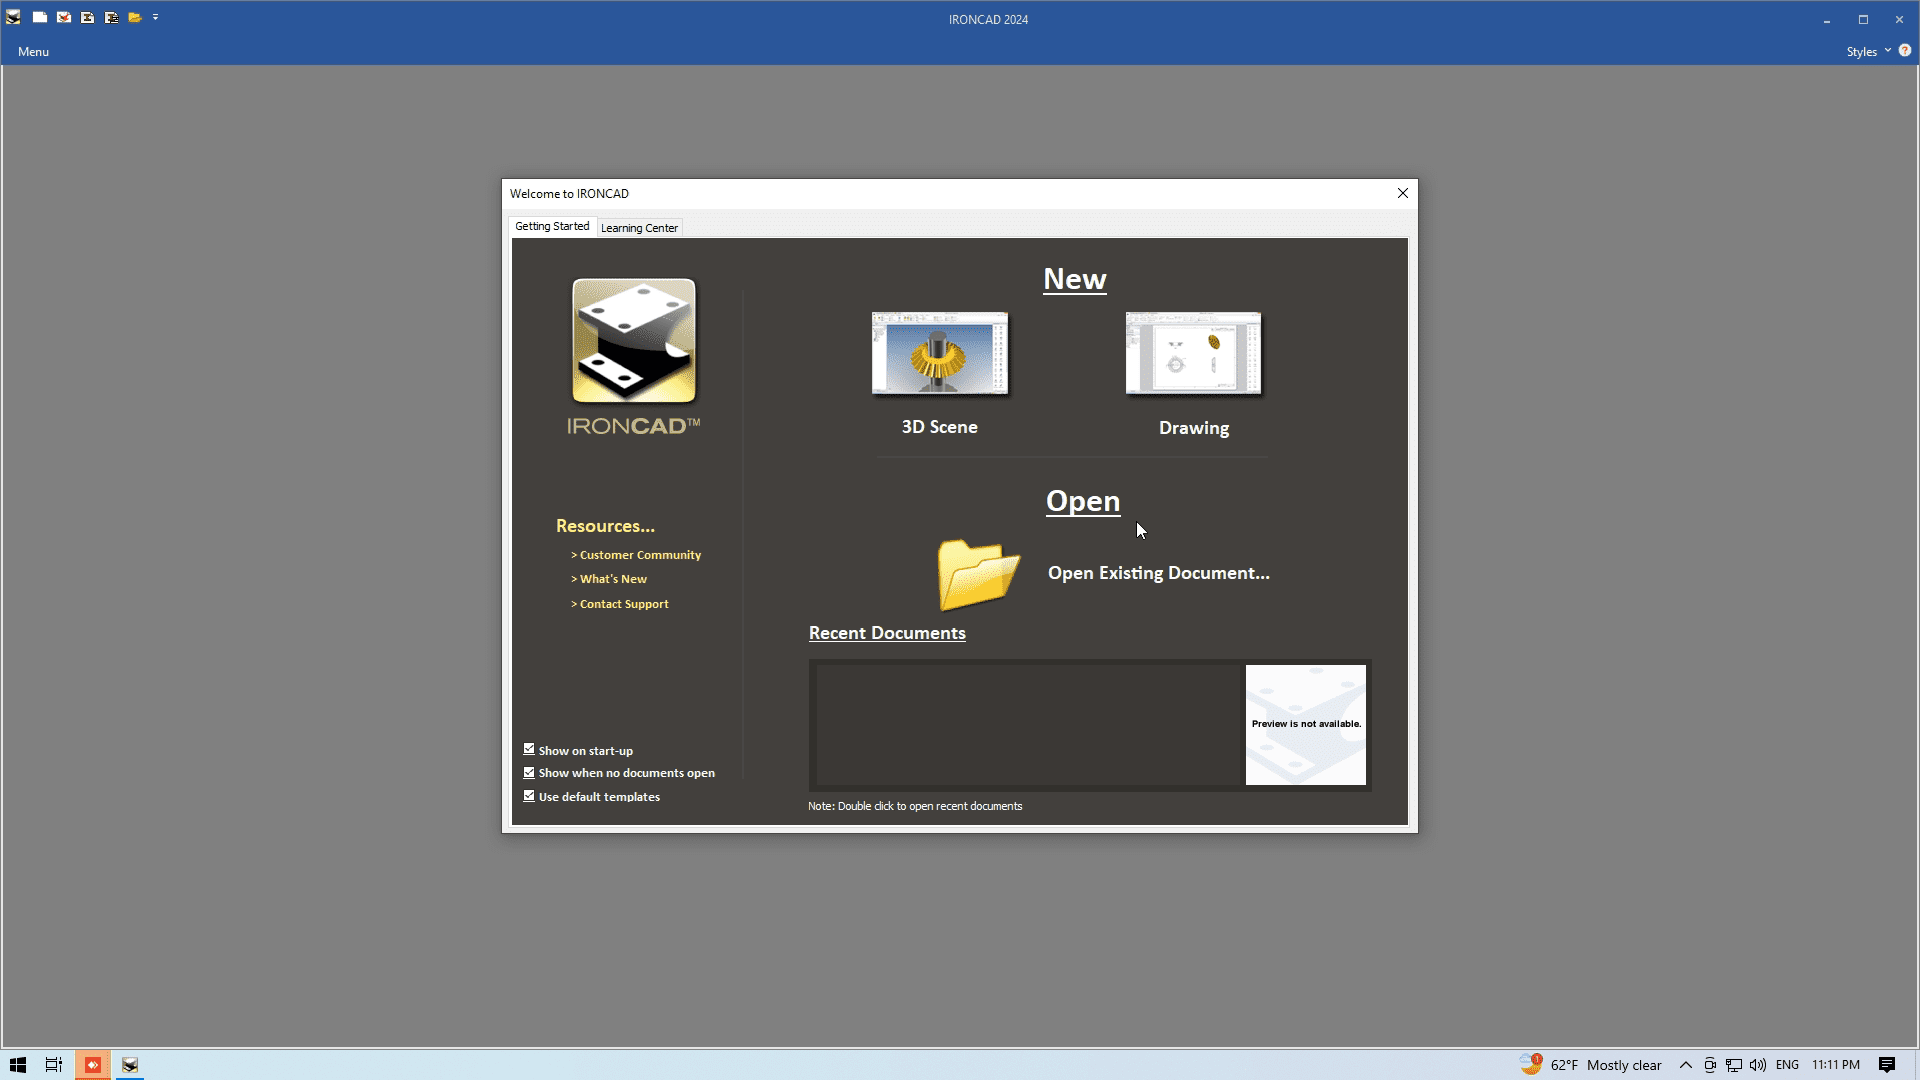Viewport: 1920px width, 1080px height.
Task: Click the orange app icon on taskbar
Action: (93, 1065)
